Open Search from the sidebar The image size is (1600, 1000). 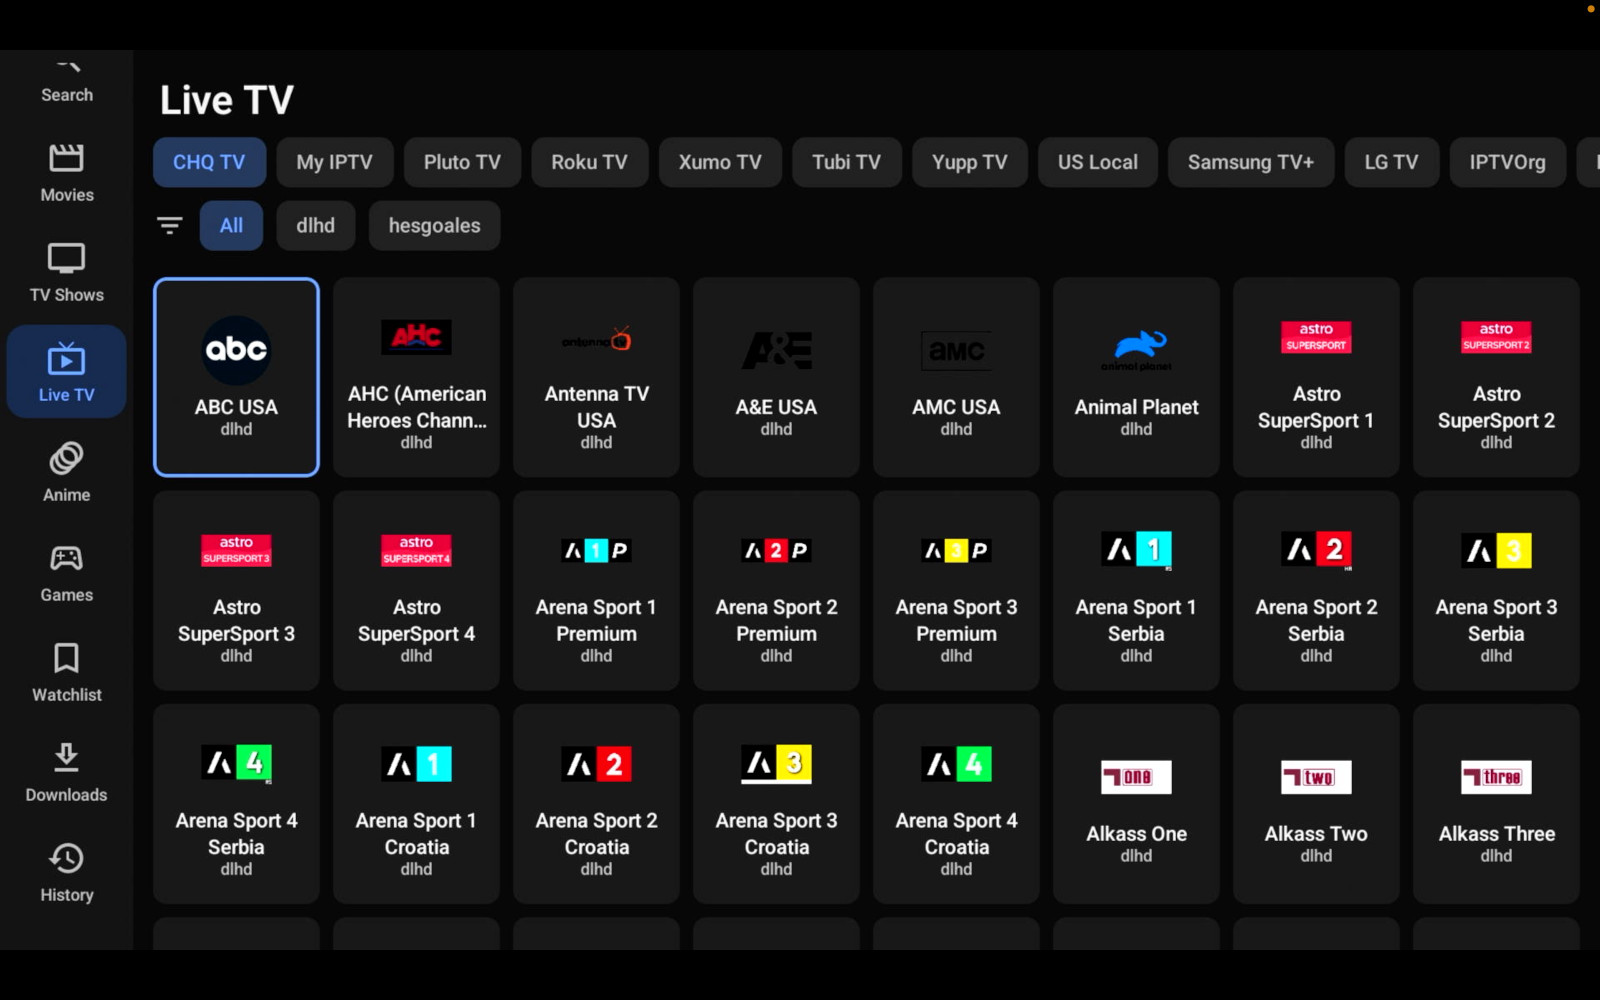pos(66,82)
